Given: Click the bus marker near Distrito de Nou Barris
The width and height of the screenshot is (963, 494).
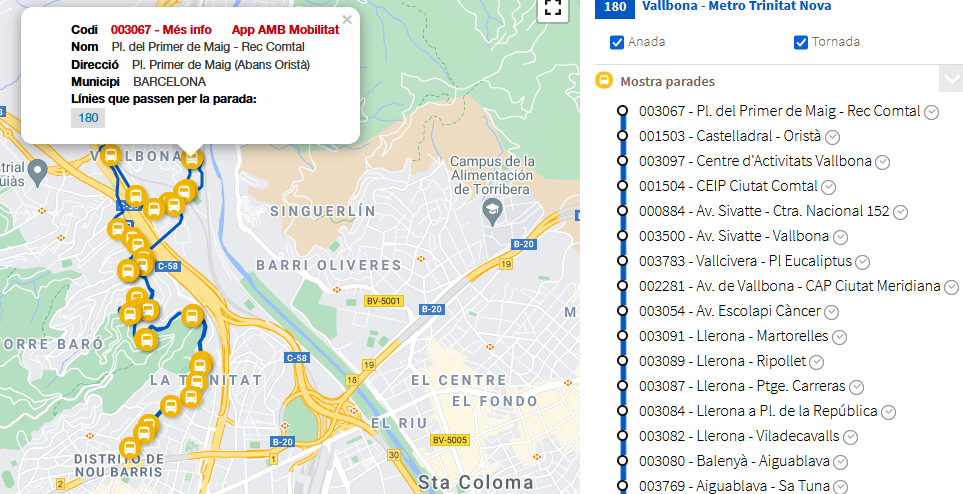Looking at the screenshot, I should (129, 448).
